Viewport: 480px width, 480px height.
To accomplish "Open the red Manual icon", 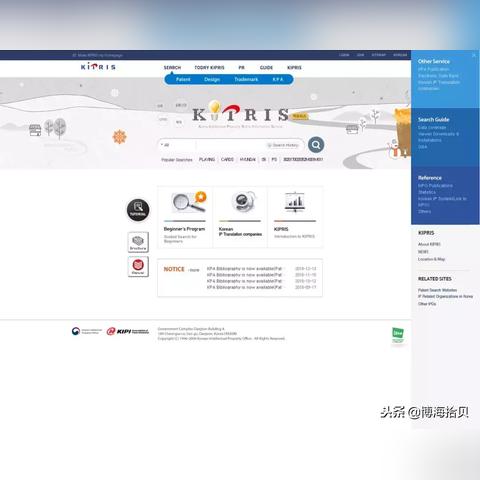I will tap(138, 267).
